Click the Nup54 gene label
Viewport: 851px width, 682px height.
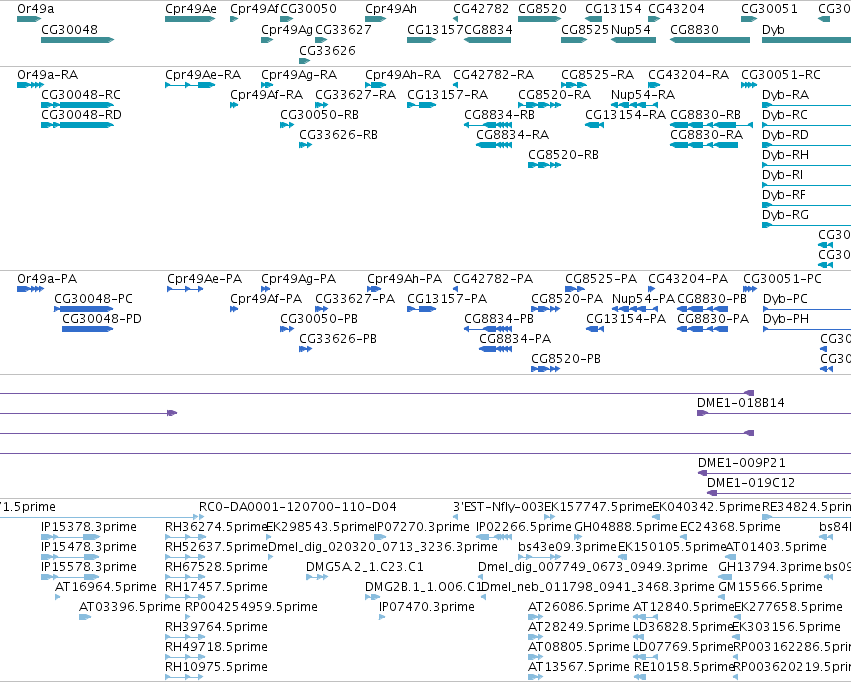(631, 30)
